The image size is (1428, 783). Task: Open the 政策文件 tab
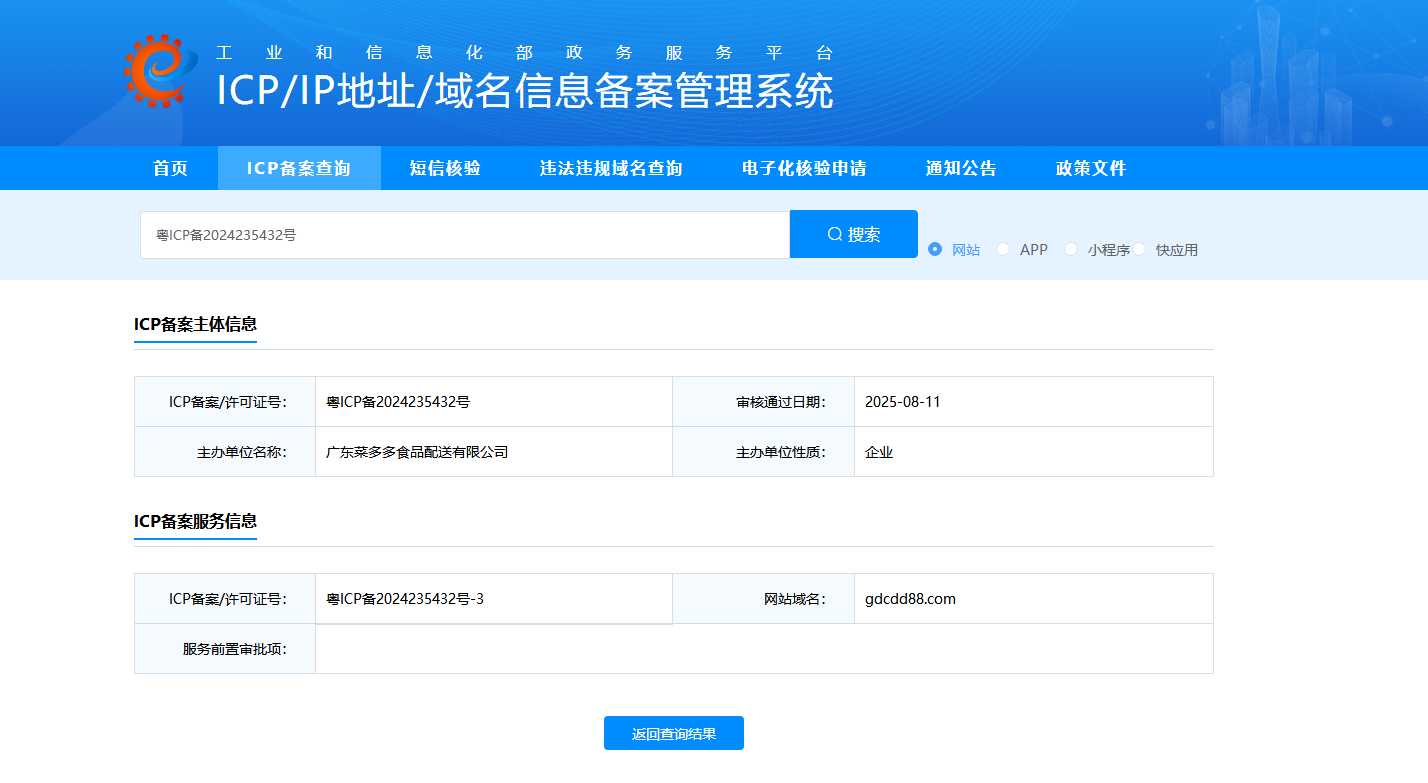tap(1091, 168)
